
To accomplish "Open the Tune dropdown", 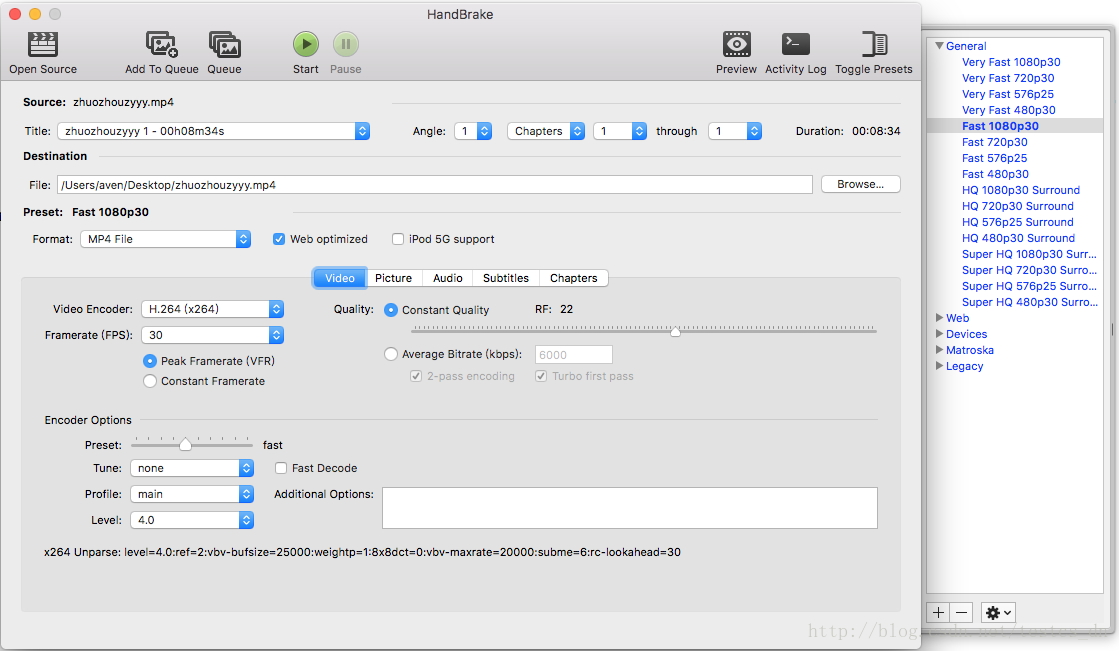I will pyautogui.click(x=192, y=468).
